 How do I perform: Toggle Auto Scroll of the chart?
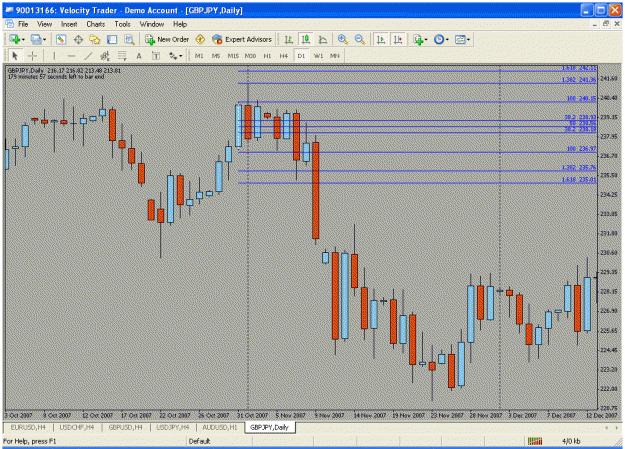(381, 39)
